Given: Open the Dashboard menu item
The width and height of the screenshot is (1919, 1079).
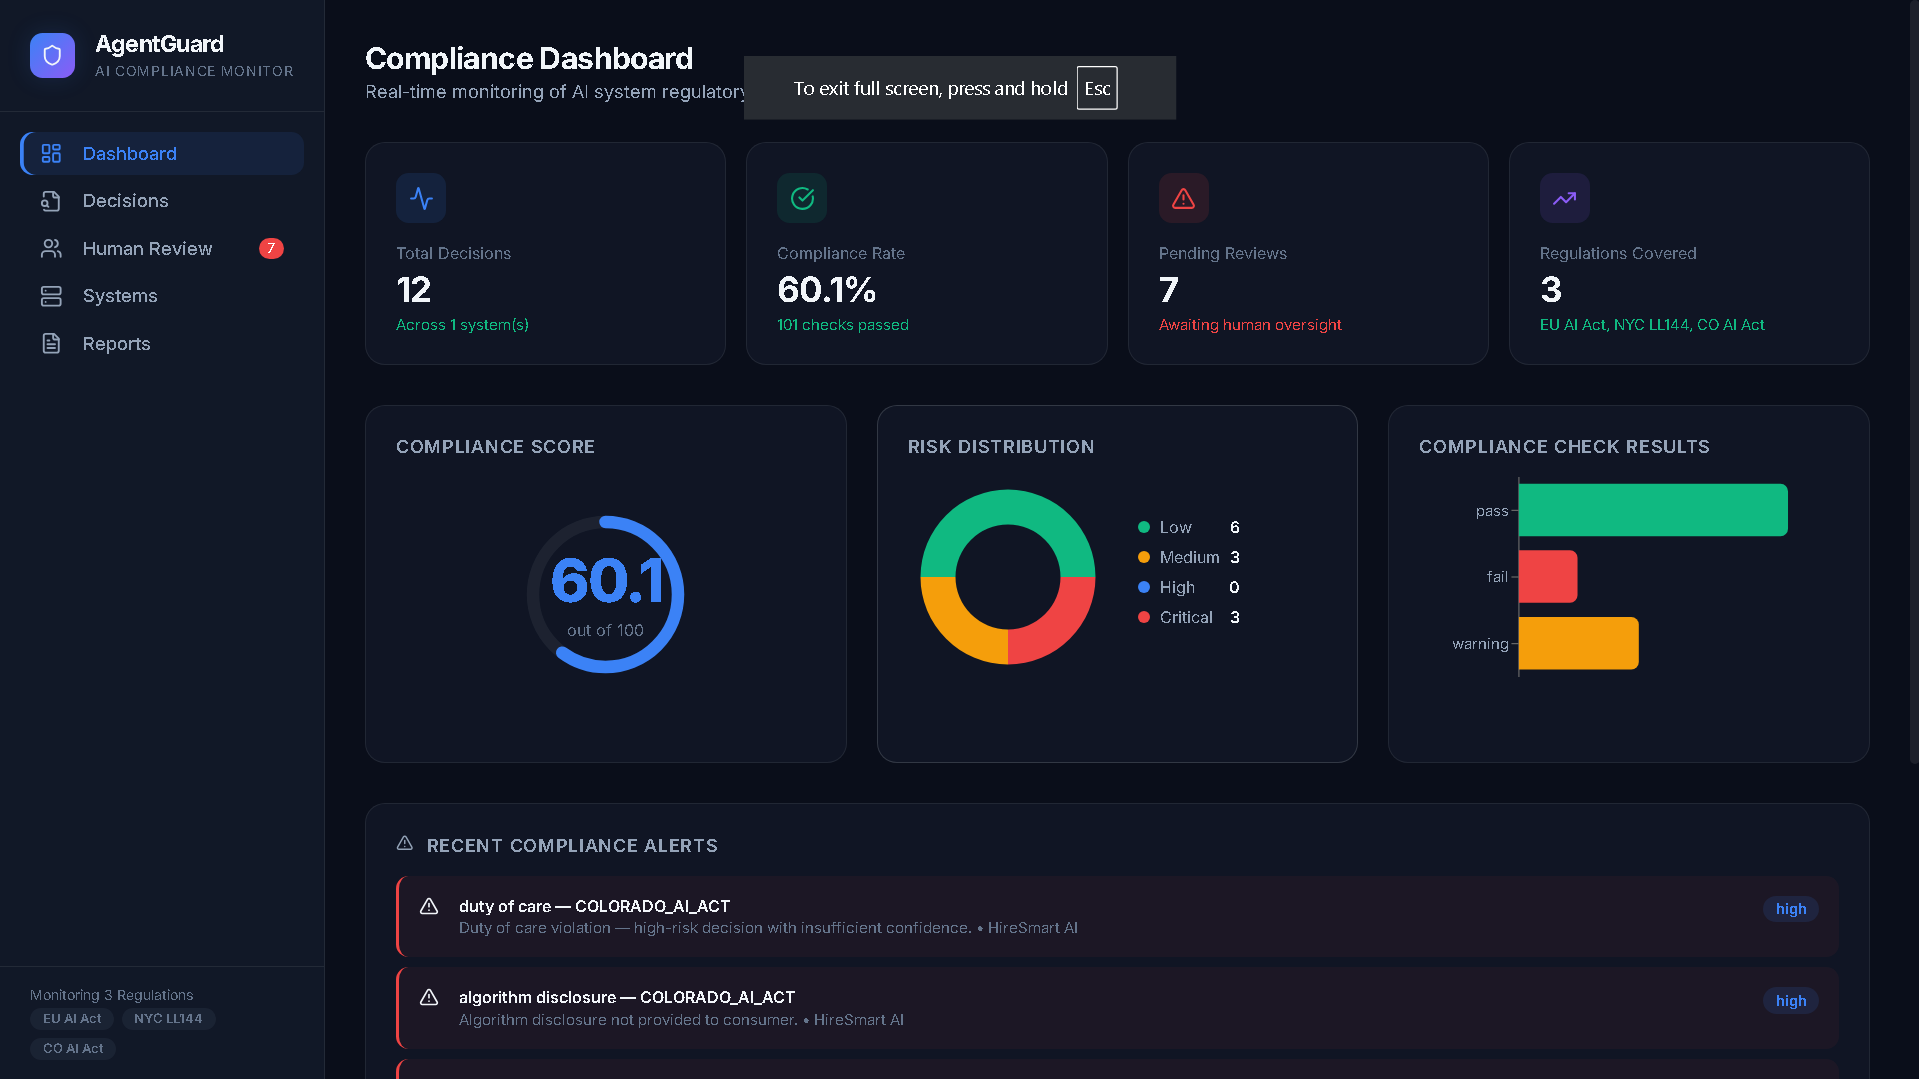Looking at the screenshot, I should pos(162,154).
